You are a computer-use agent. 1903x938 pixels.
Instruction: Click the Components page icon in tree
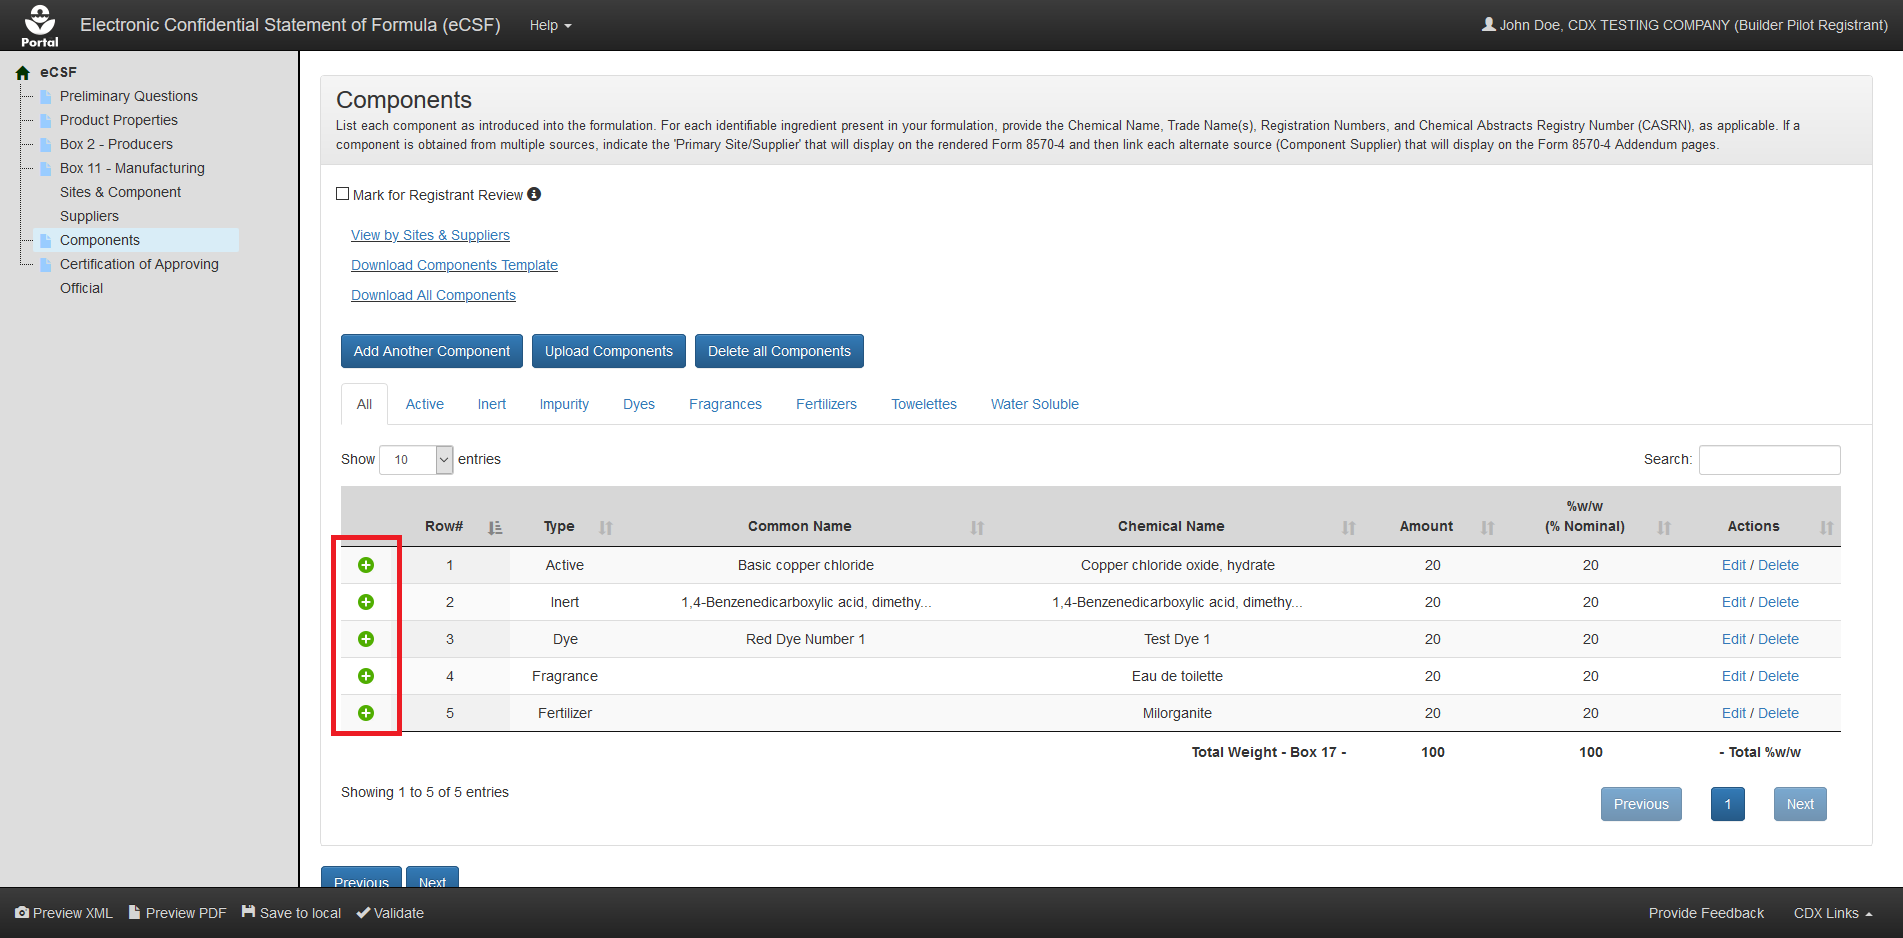[45, 240]
